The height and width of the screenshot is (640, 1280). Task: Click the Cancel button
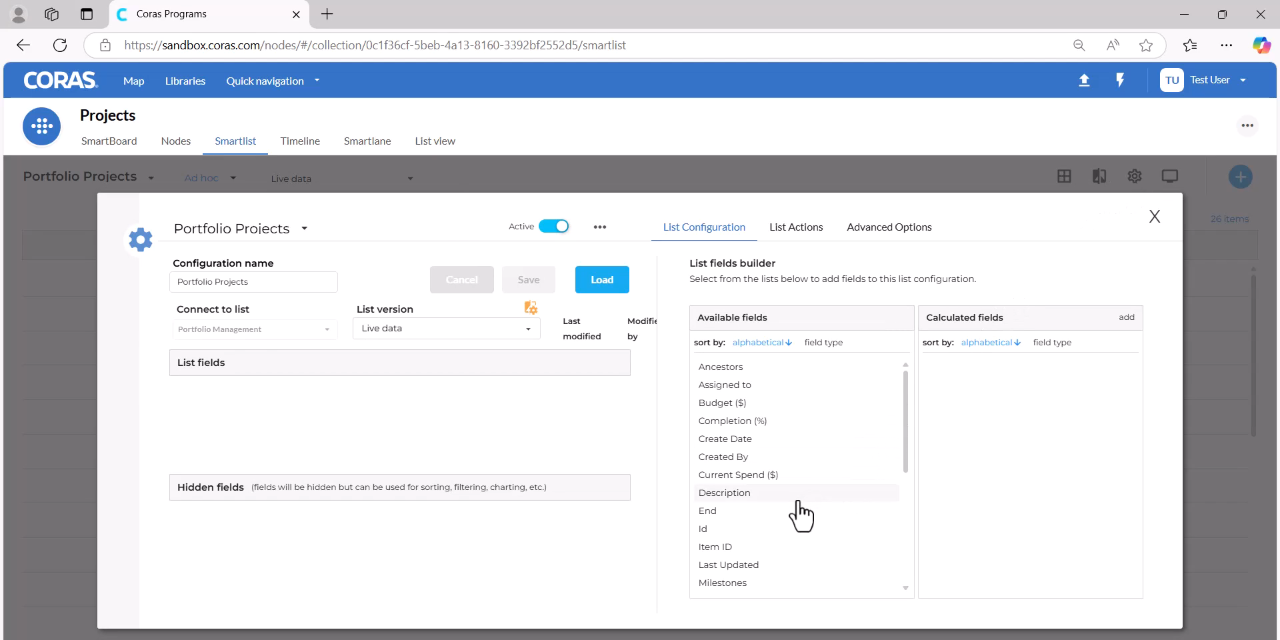click(462, 280)
